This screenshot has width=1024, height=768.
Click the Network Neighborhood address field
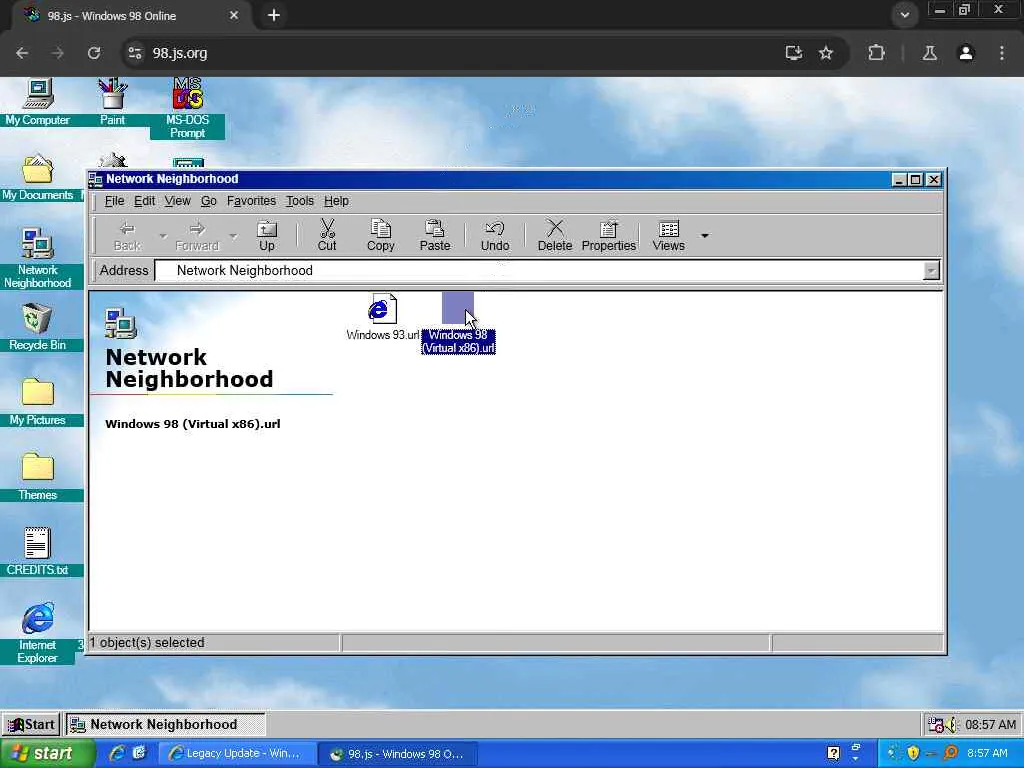coord(539,270)
